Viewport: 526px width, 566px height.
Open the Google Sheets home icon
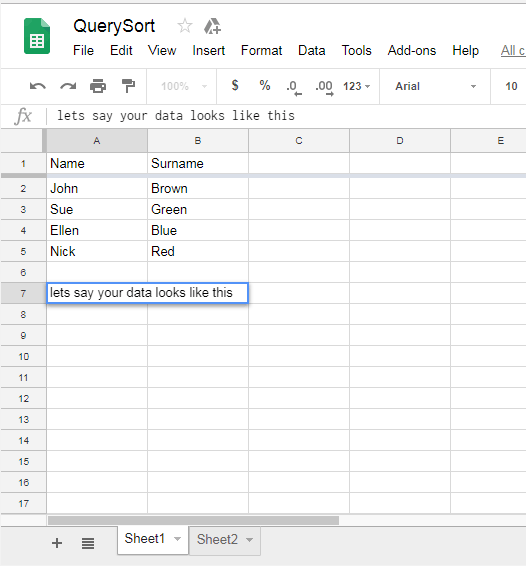click(37, 36)
